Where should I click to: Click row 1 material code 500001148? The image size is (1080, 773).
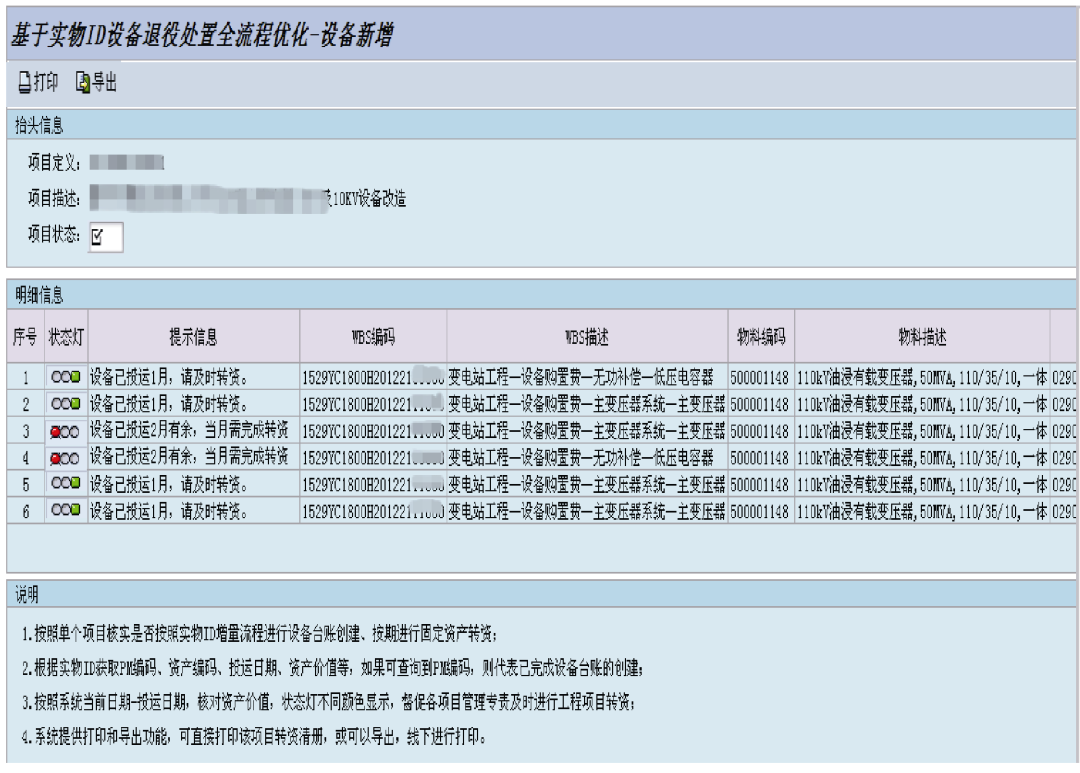click(x=760, y=378)
